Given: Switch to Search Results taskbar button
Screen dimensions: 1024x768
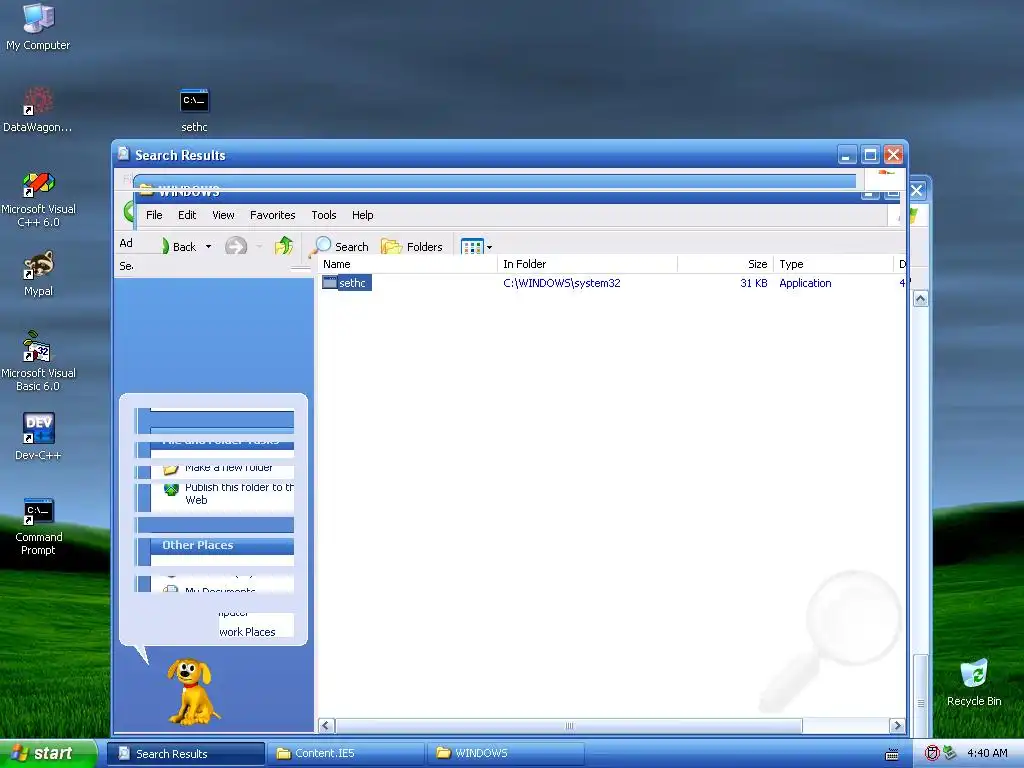Looking at the screenshot, I should (187, 754).
